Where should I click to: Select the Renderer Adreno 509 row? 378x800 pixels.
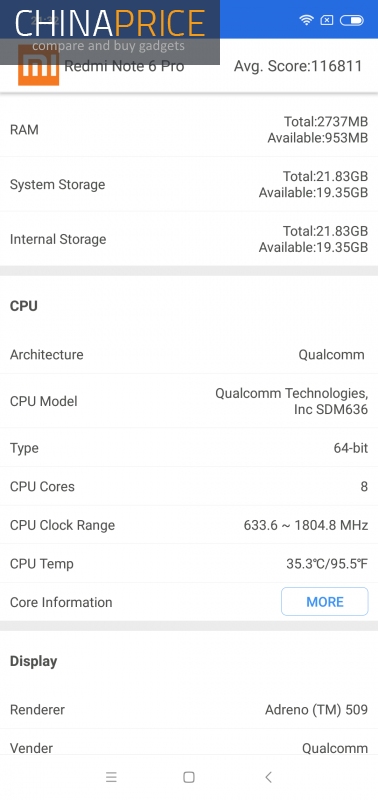coord(189,710)
